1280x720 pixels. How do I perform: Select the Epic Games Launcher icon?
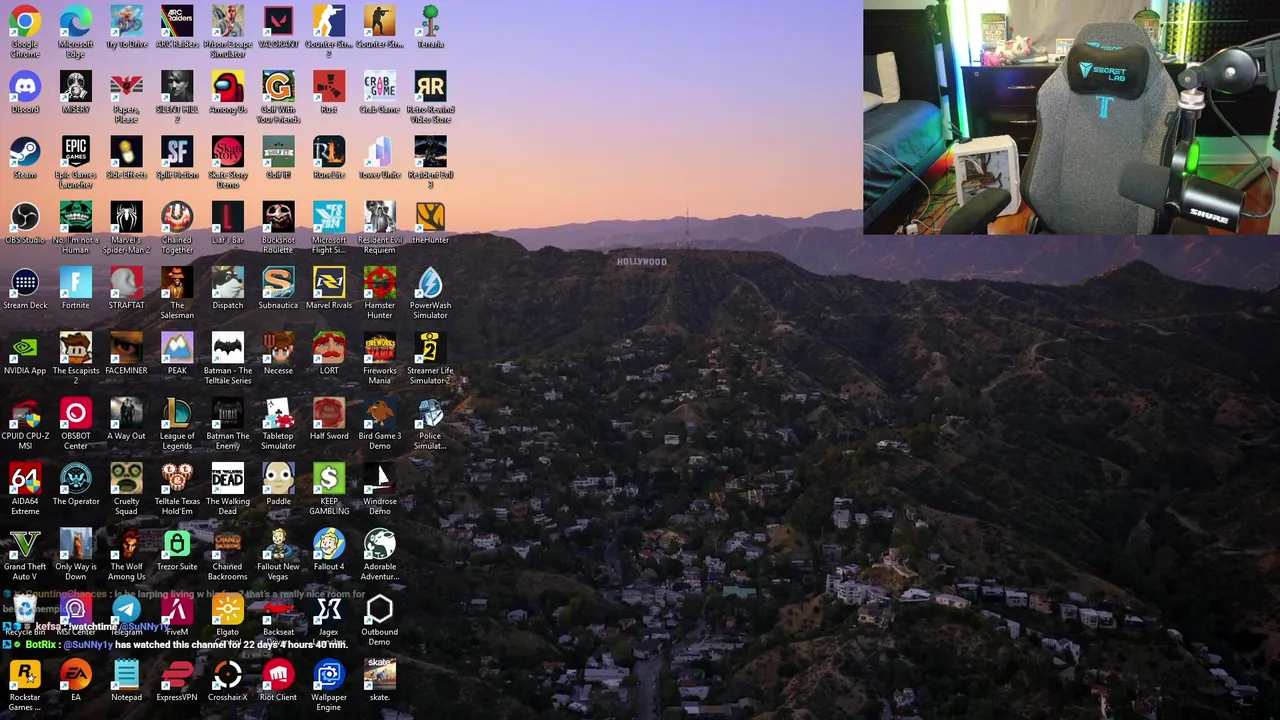coord(76,162)
